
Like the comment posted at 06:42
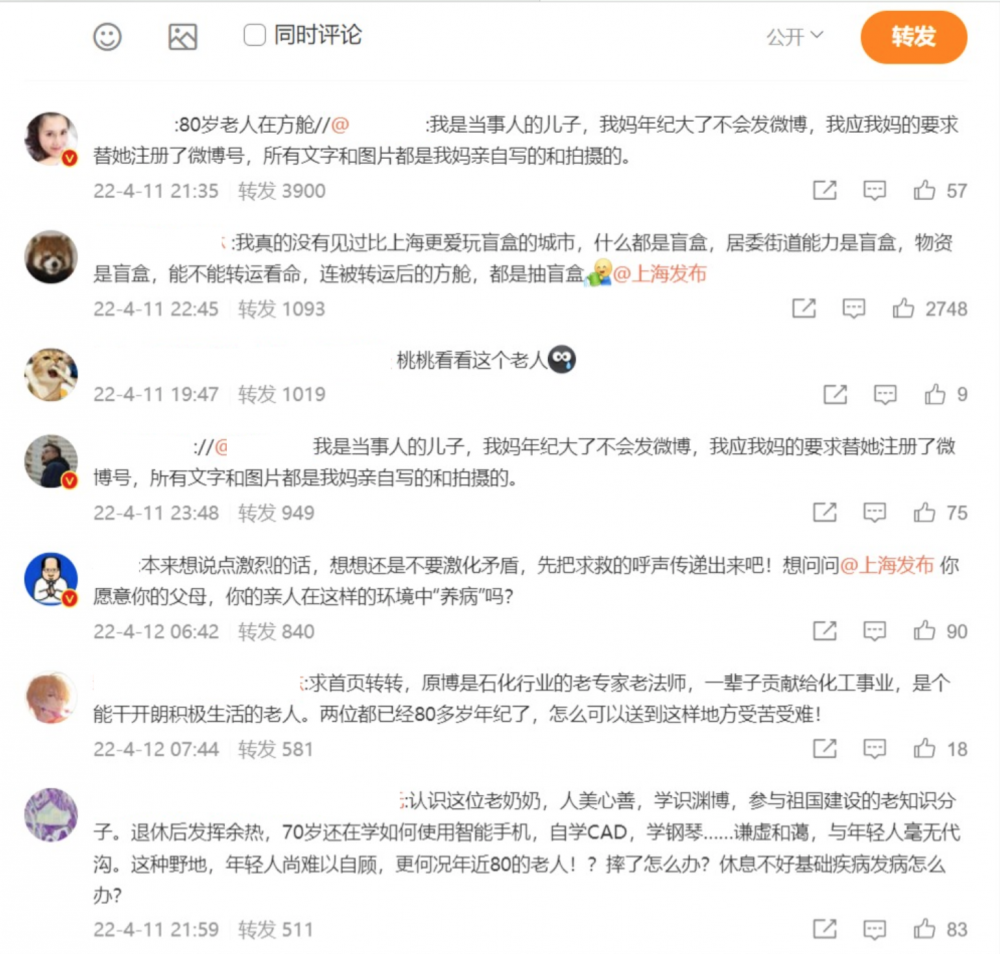[924, 631]
